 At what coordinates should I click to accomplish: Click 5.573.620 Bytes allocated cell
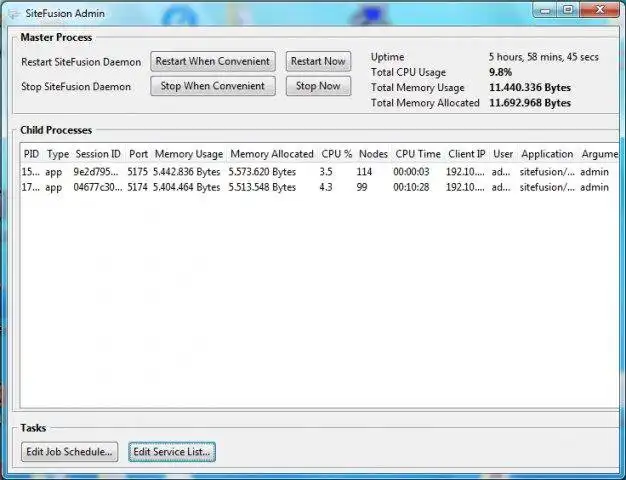coord(262,172)
